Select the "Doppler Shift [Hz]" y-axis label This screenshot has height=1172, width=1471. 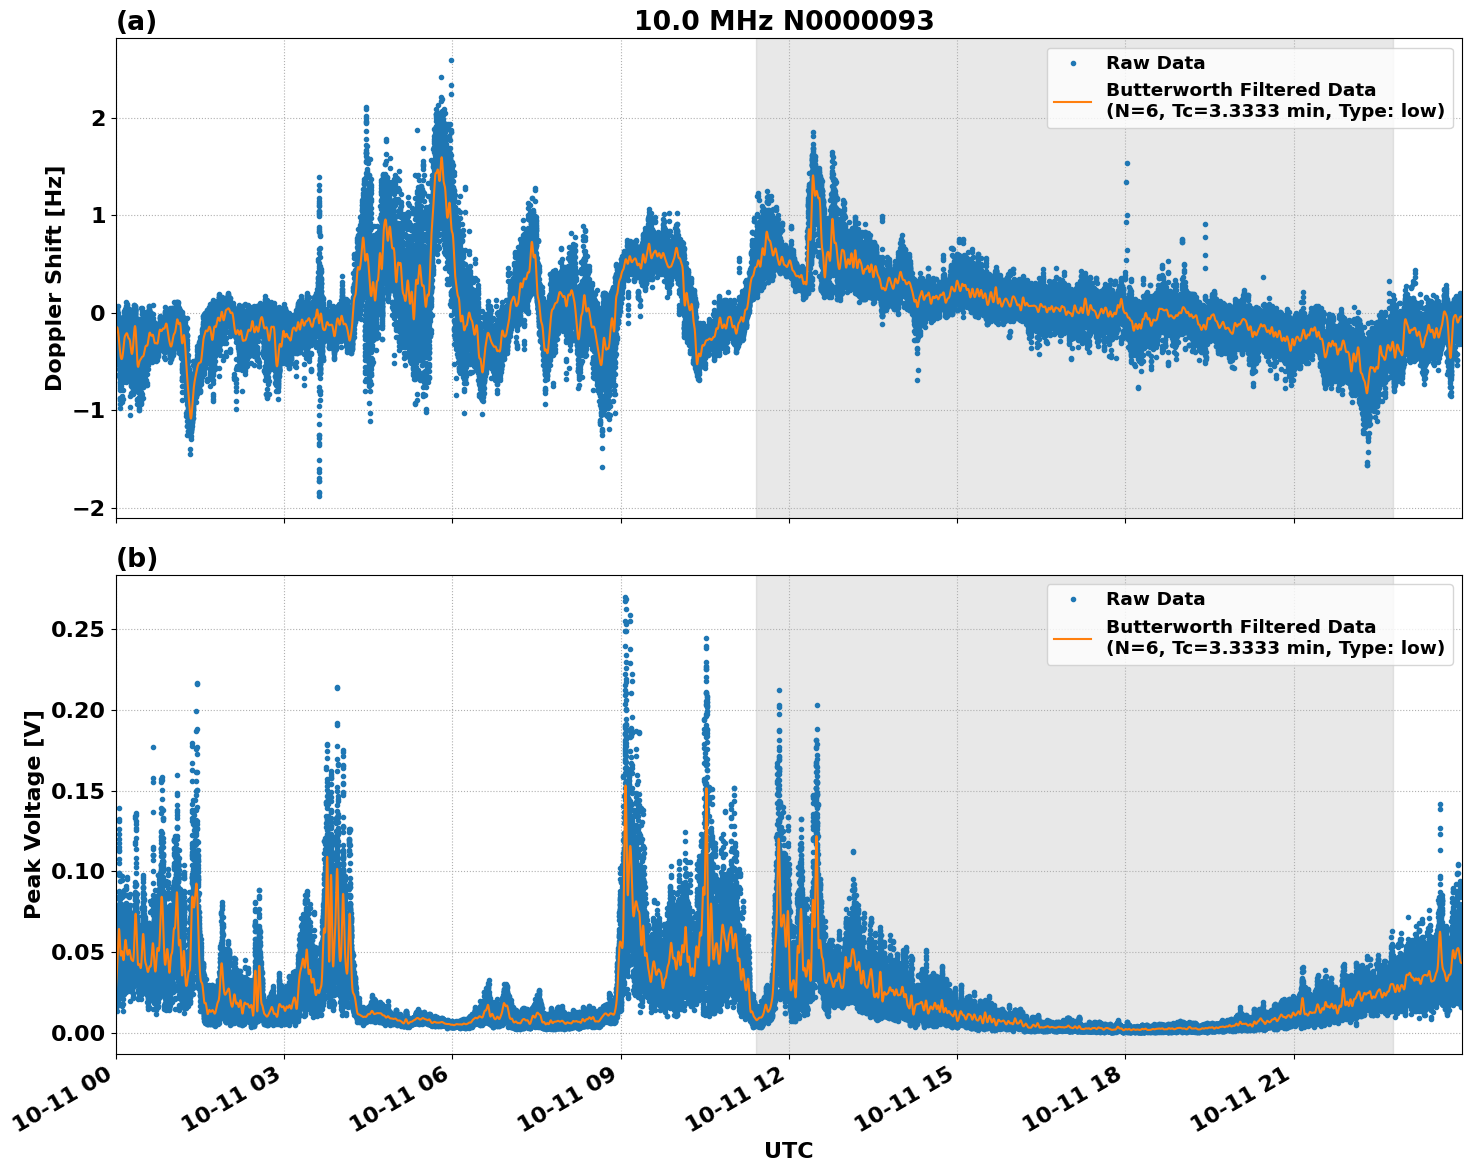(54, 278)
